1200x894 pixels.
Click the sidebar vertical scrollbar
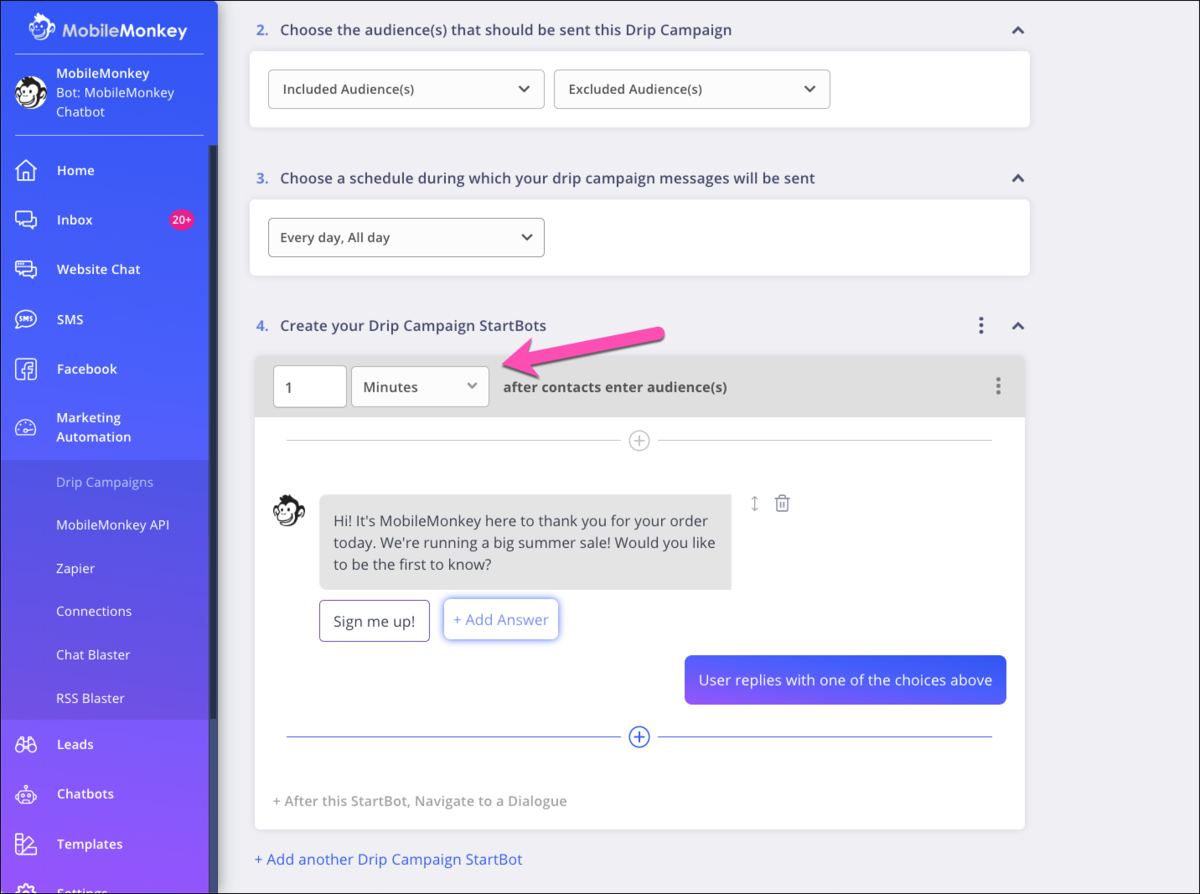(212, 430)
